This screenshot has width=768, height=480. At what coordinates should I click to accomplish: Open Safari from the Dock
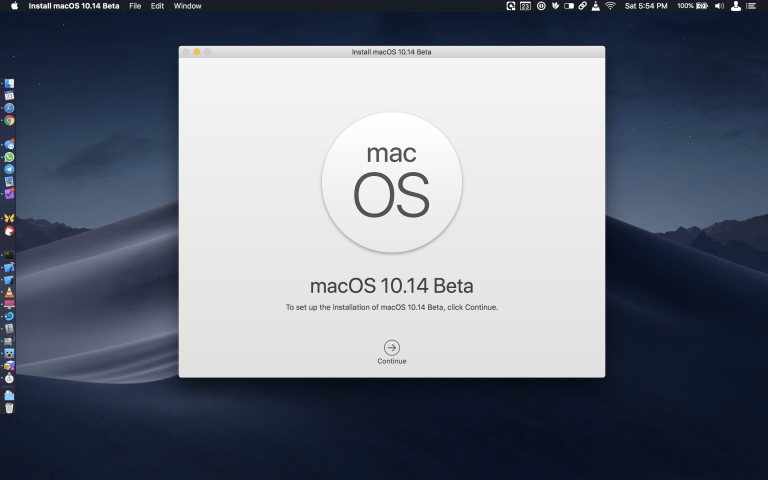point(9,108)
